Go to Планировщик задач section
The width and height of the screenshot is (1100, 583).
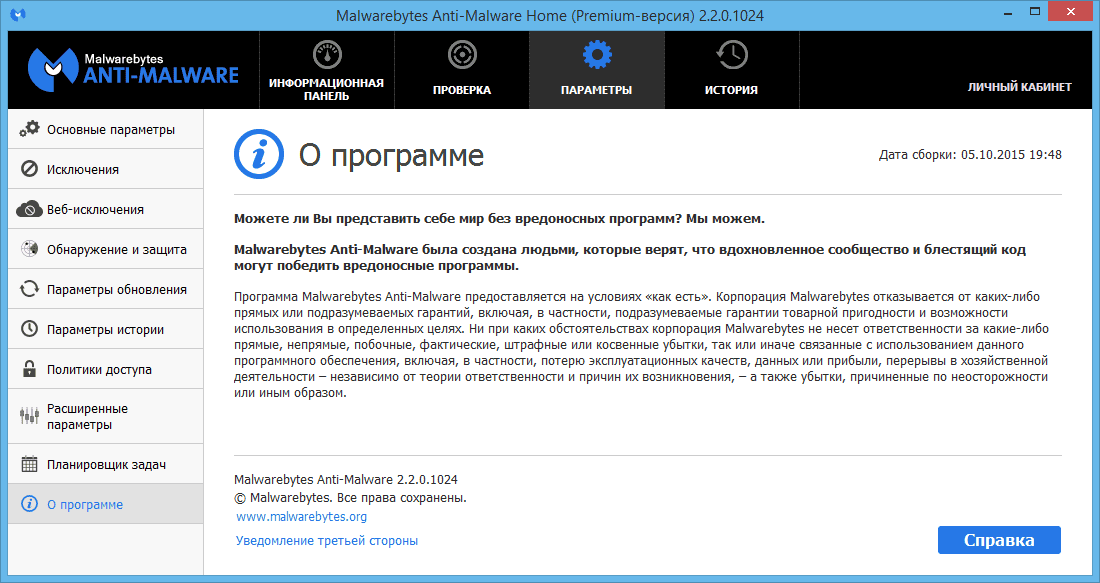tap(106, 464)
